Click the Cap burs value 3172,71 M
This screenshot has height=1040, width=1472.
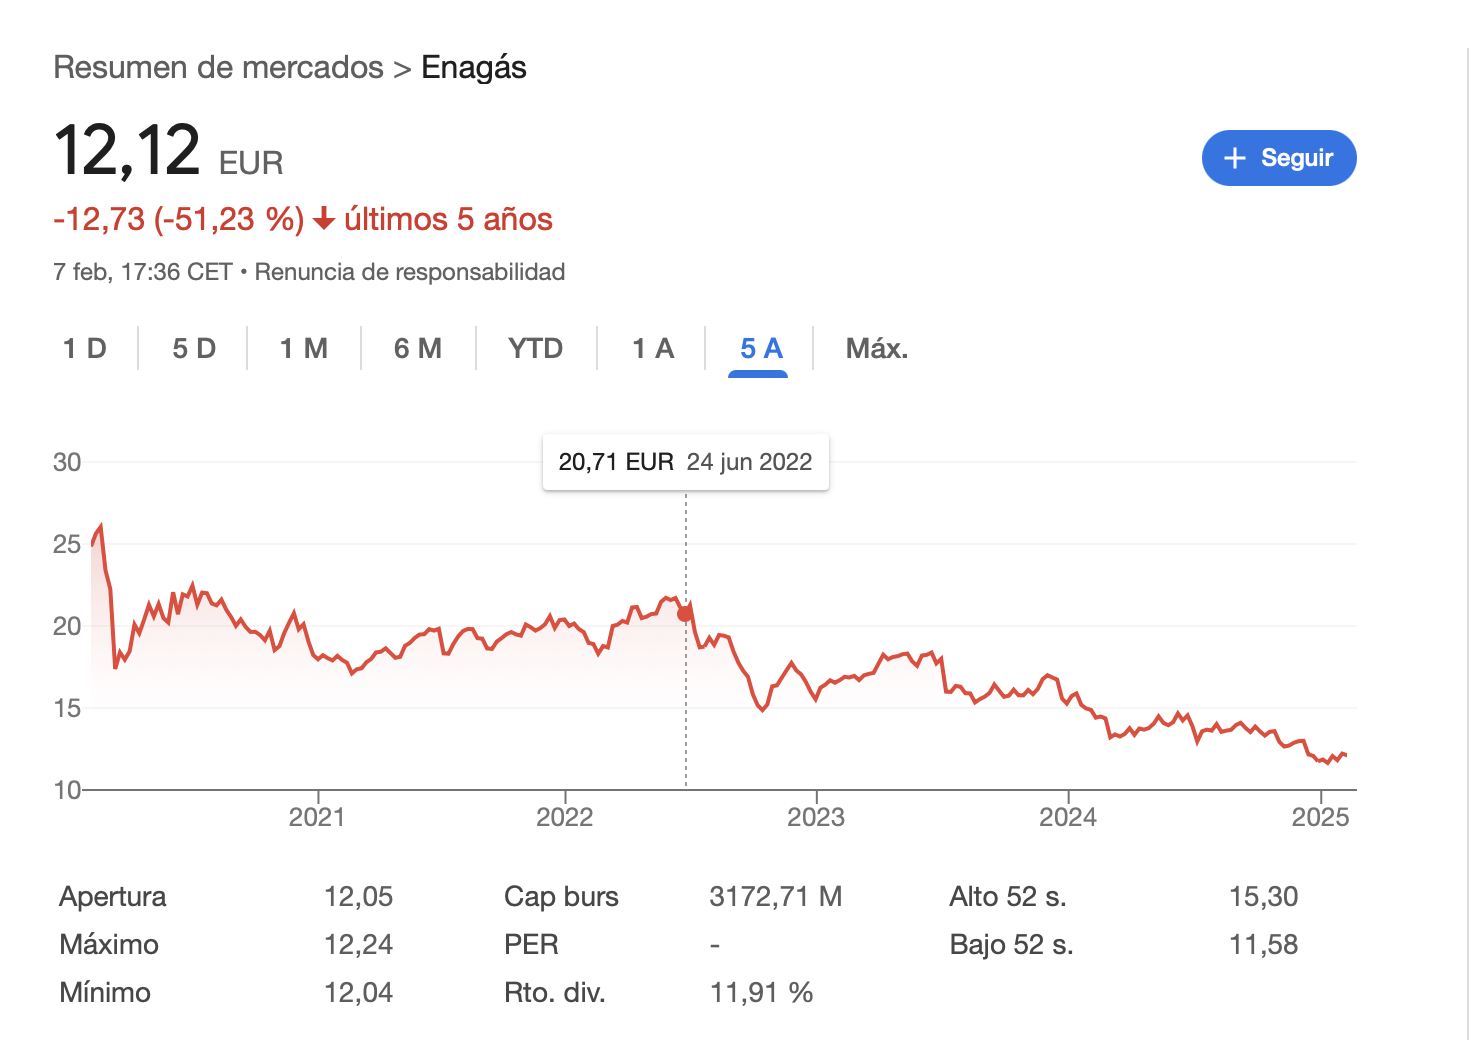[x=776, y=896]
